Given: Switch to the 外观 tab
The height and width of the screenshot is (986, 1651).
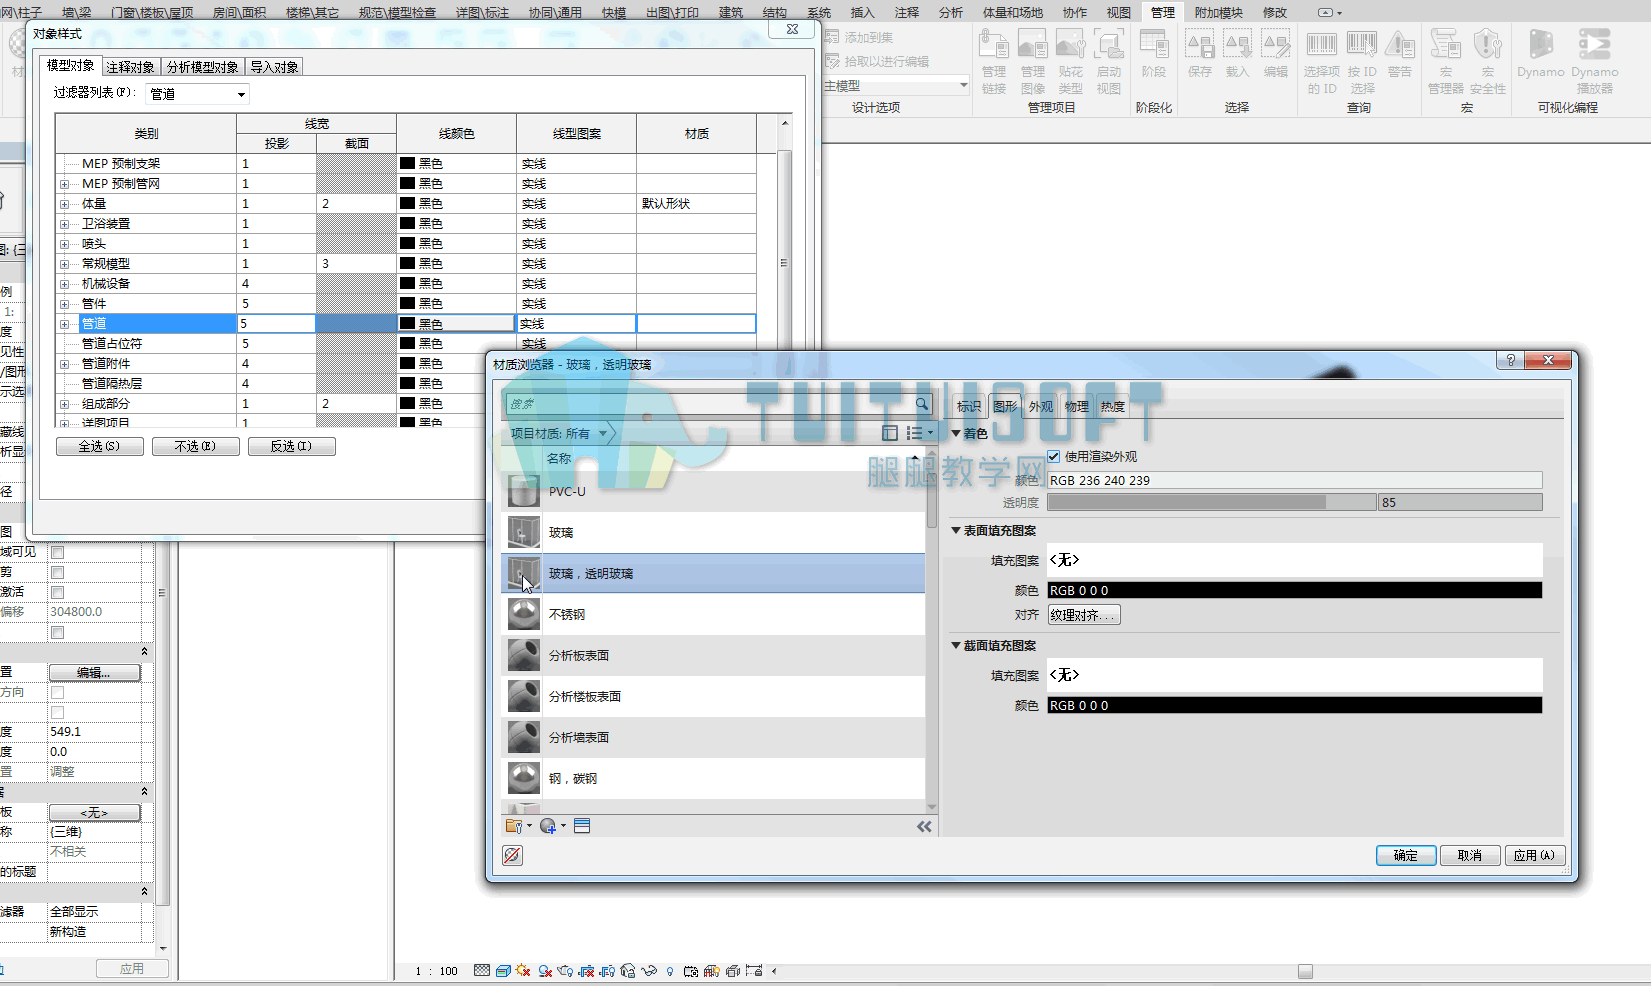Looking at the screenshot, I should pos(1041,406).
